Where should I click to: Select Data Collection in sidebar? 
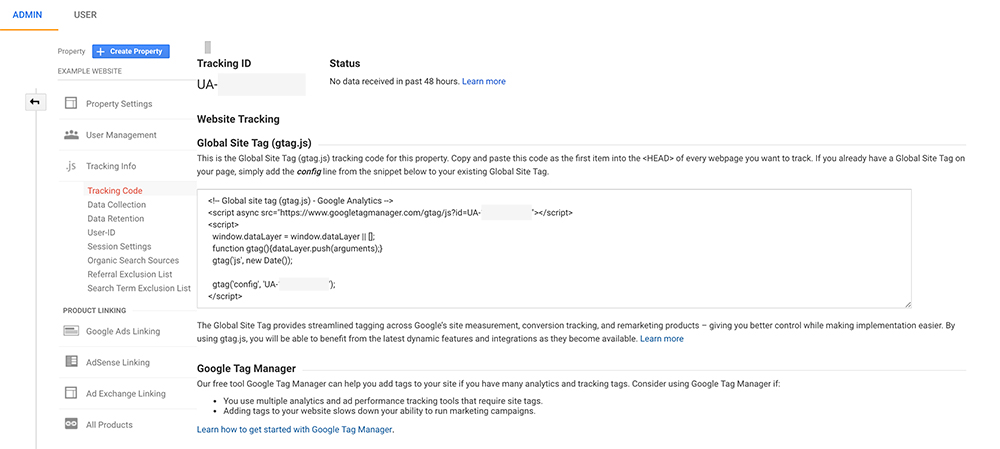pos(117,205)
